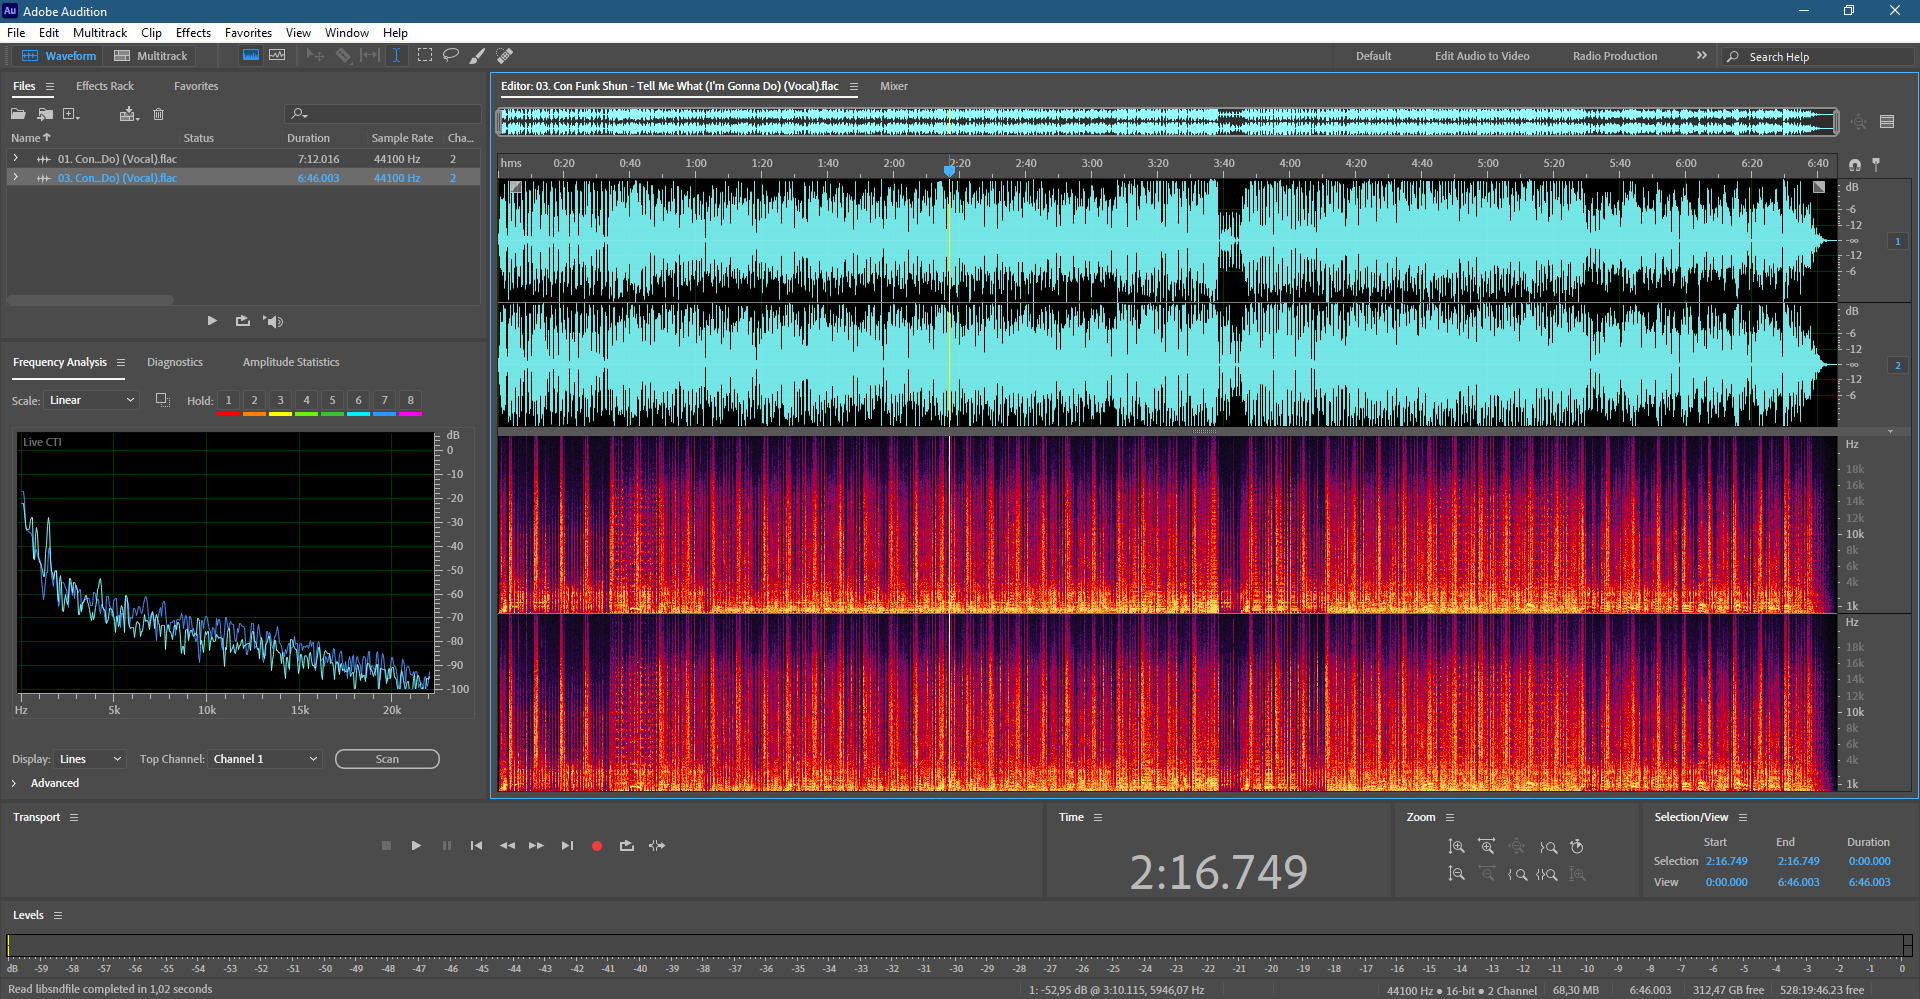Image resolution: width=1920 pixels, height=999 pixels.
Task: Select the Paintbrush Selection tool
Action: [x=478, y=56]
